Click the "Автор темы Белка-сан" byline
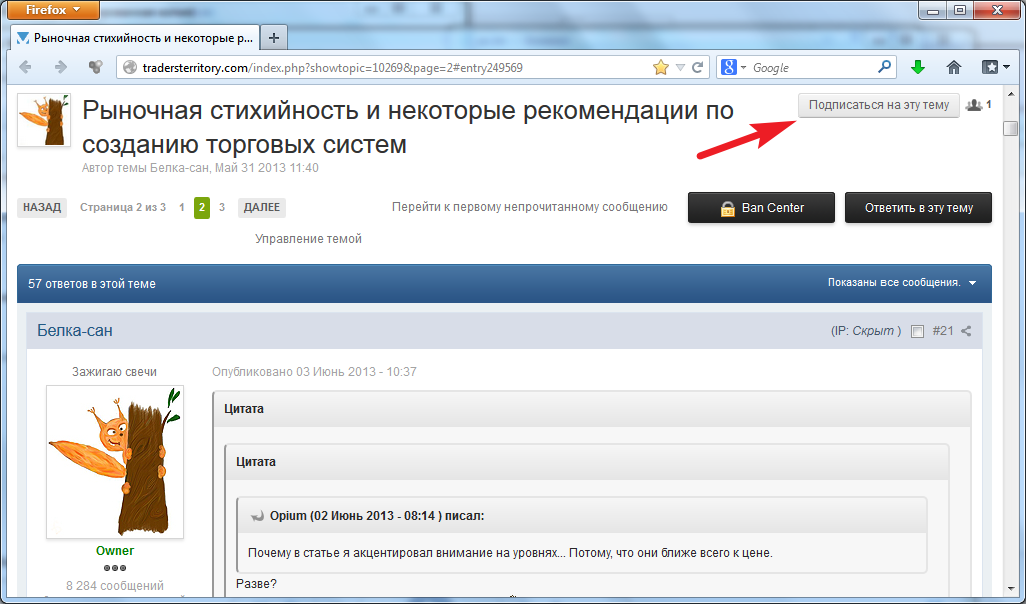The width and height of the screenshot is (1026, 604). pos(200,168)
